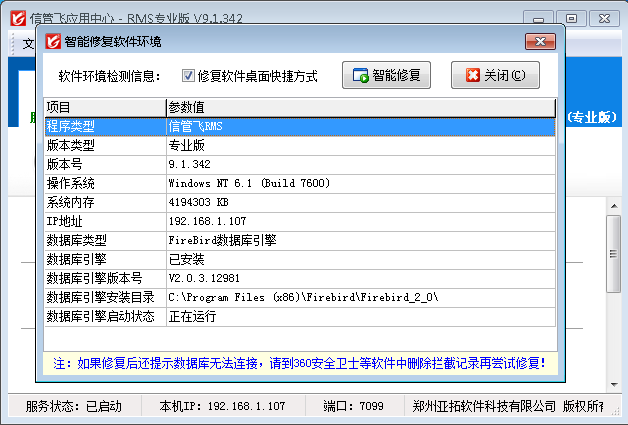The height and width of the screenshot is (425, 628).
Task: Click the 关闭 (close) button in the toolbar
Action: tap(495, 76)
